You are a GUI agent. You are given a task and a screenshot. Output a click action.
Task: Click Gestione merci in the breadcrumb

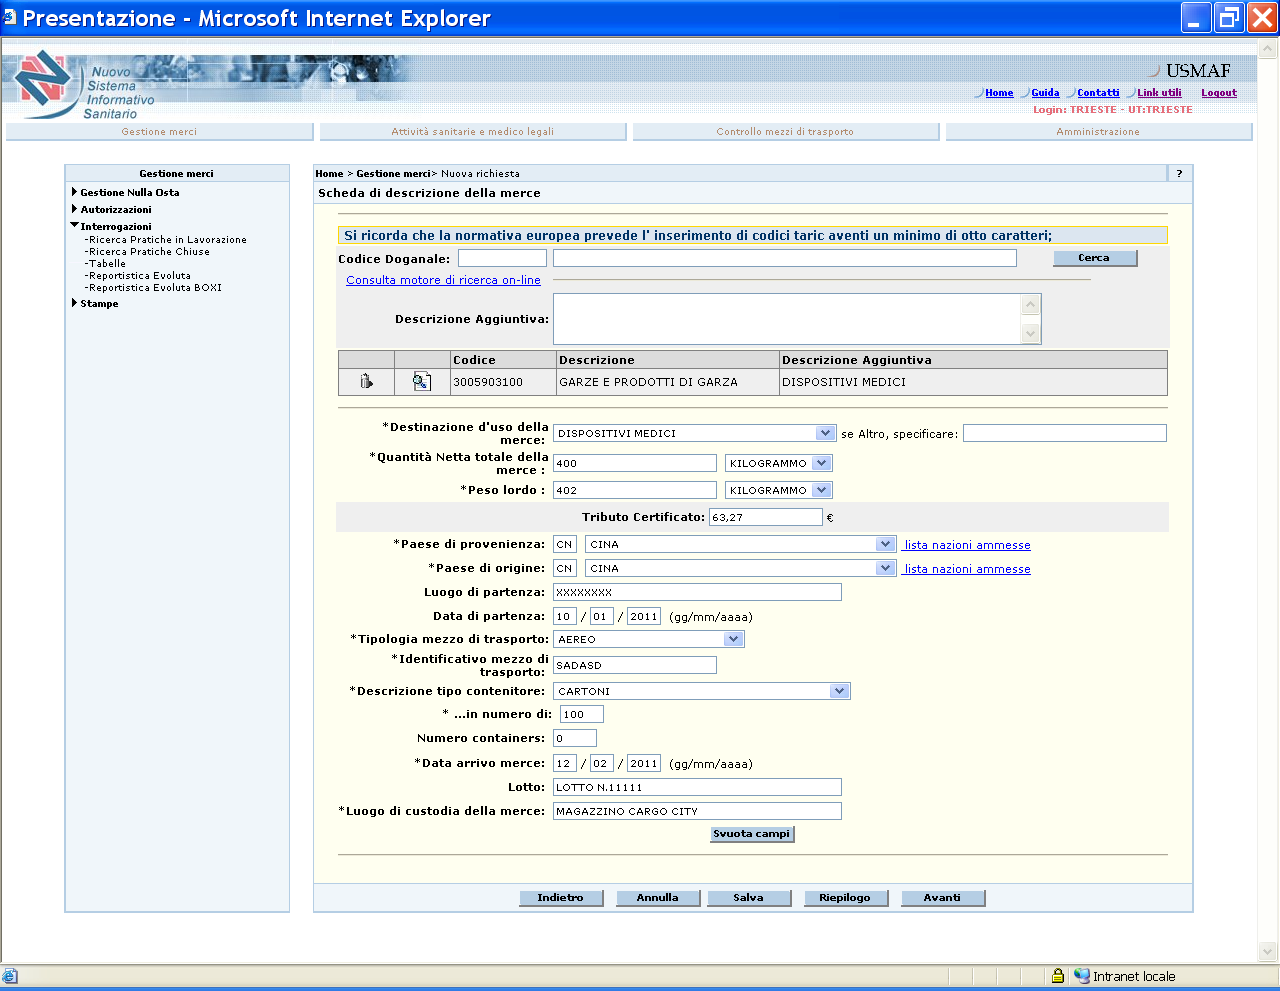click(x=393, y=174)
